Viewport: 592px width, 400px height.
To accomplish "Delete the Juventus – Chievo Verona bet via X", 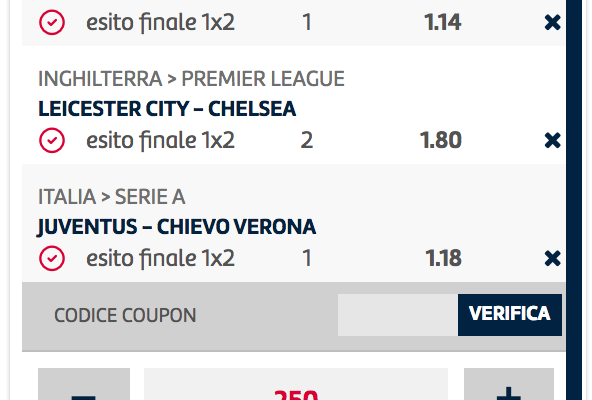I will click(552, 259).
